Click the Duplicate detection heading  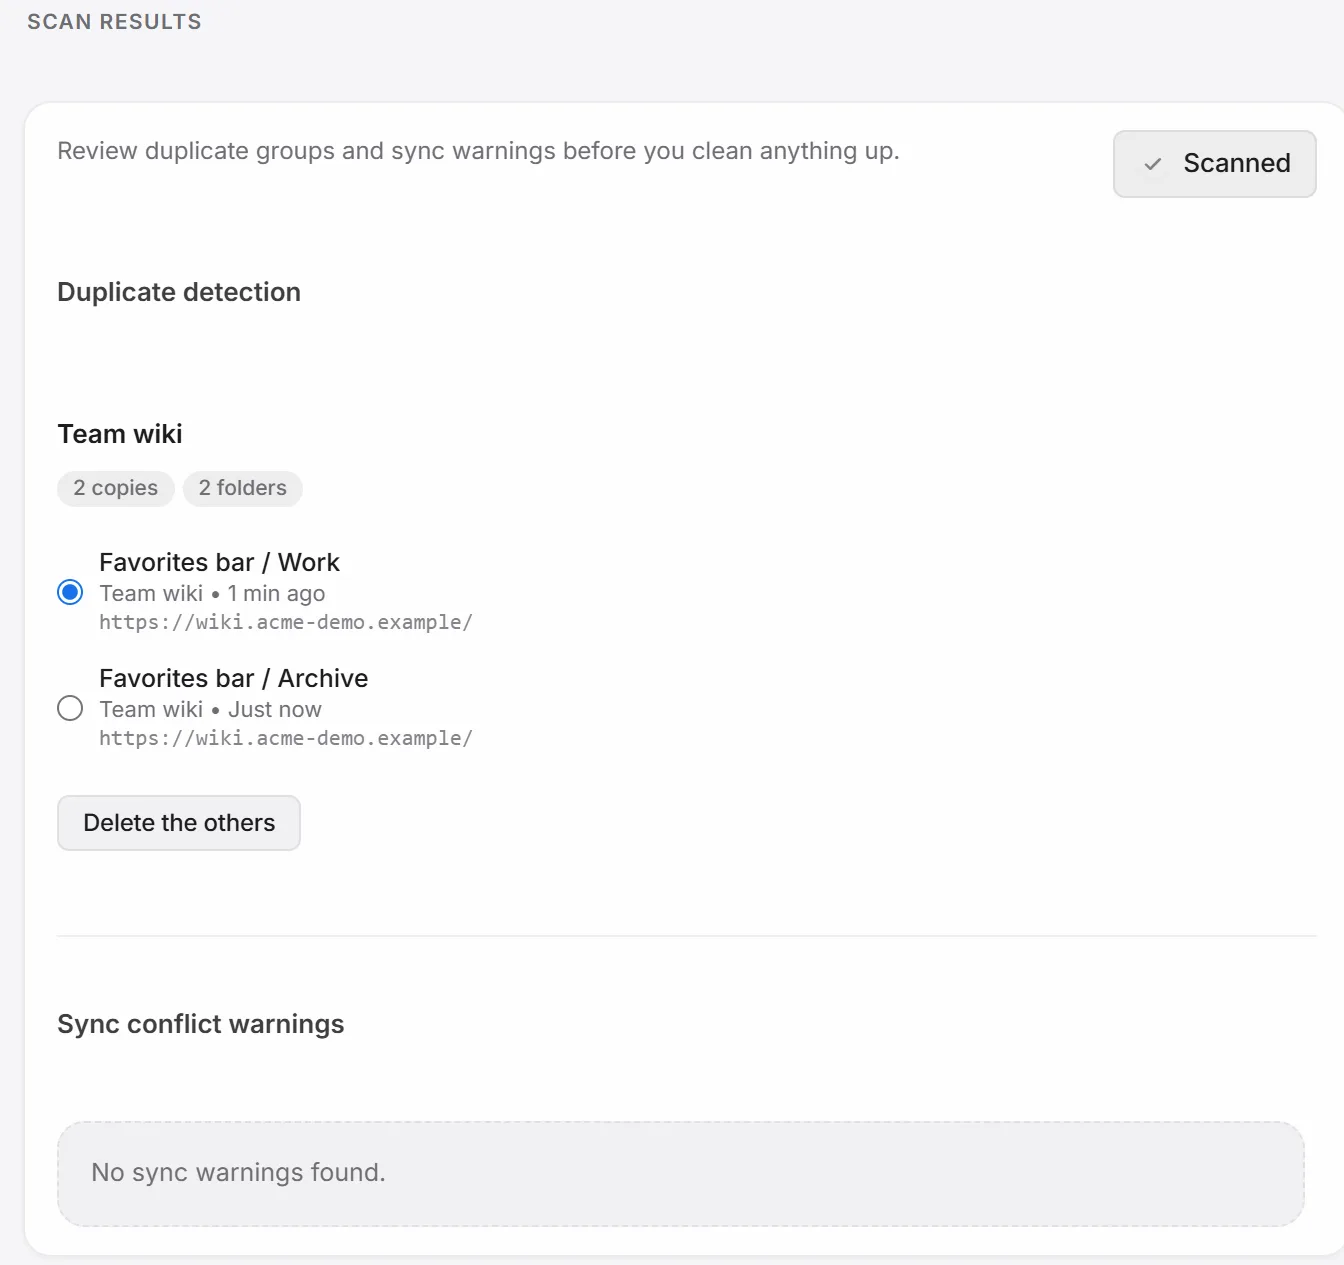tap(179, 292)
